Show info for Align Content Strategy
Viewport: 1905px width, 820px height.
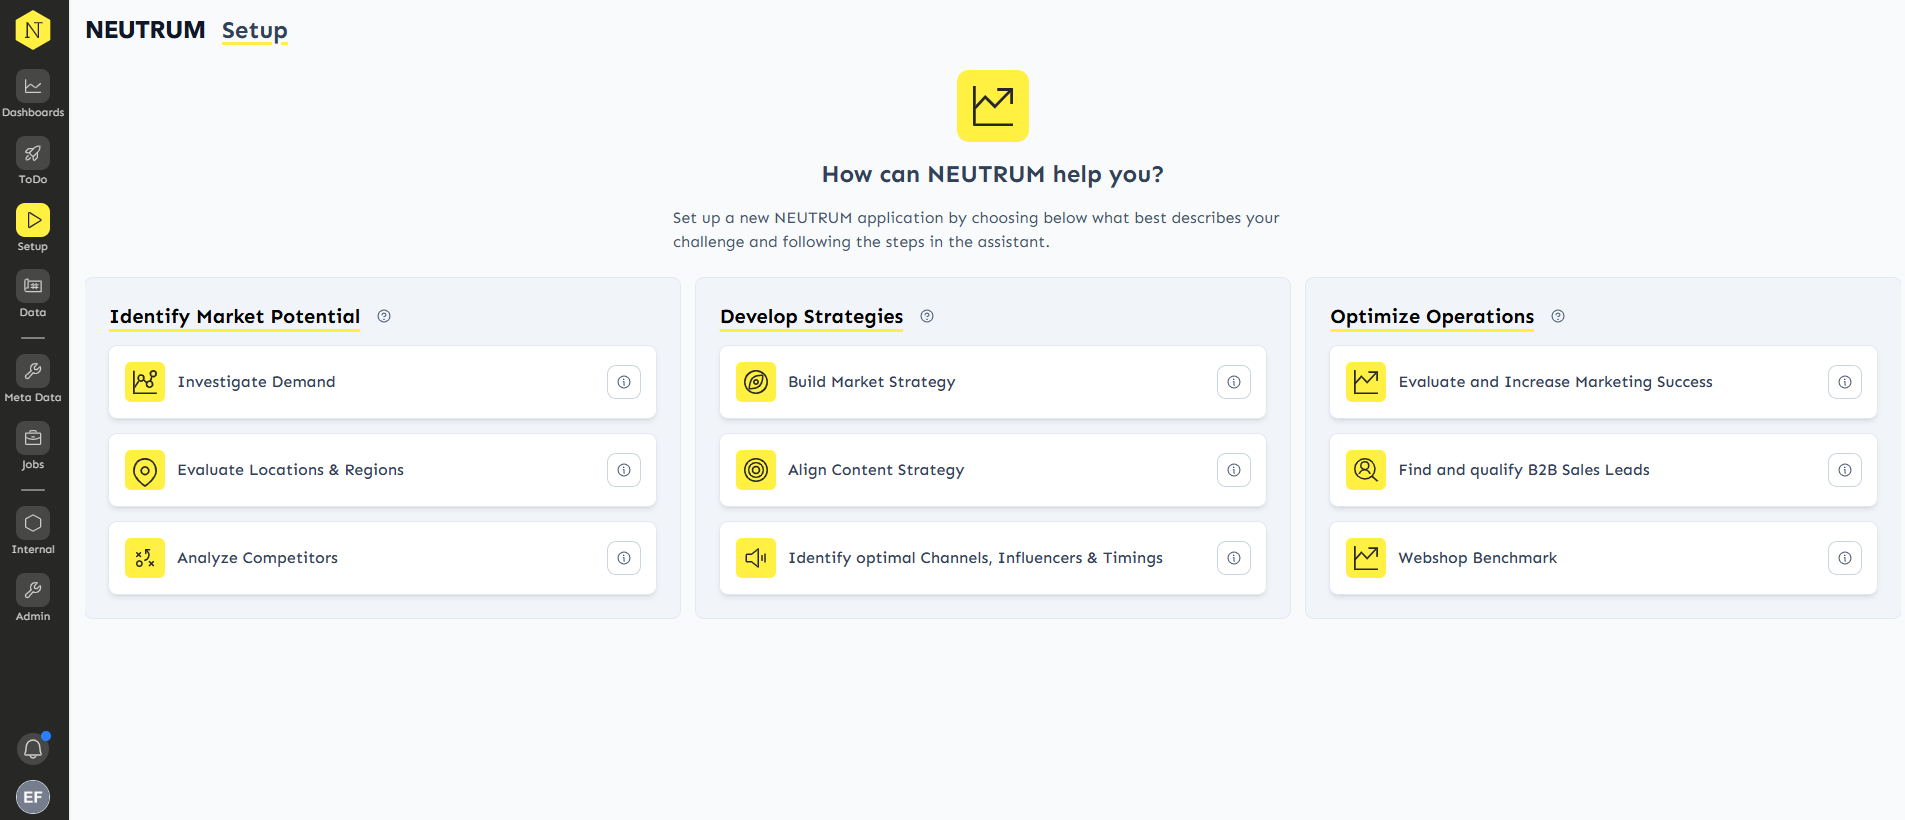click(x=1234, y=470)
